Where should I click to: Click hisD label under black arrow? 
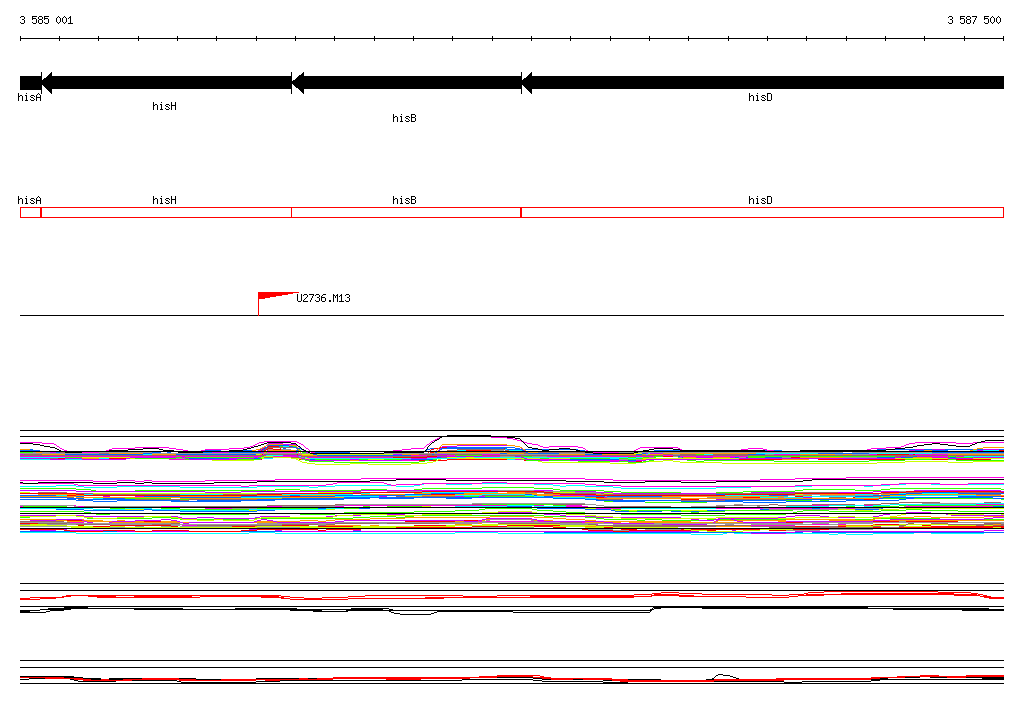tap(760, 97)
